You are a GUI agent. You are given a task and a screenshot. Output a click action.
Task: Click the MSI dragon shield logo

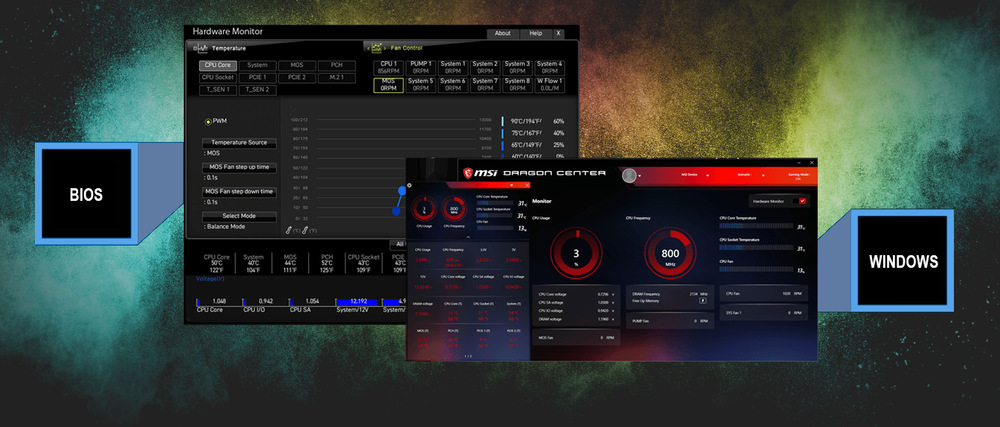pyautogui.click(x=468, y=173)
